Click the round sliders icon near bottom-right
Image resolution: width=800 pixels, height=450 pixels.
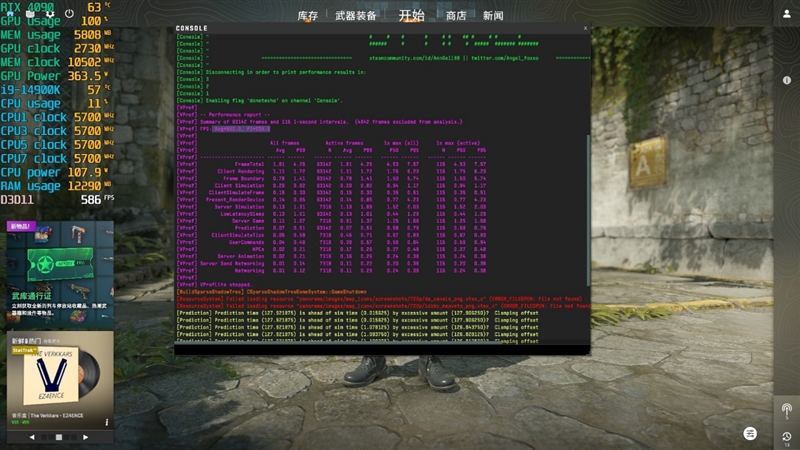(750, 434)
